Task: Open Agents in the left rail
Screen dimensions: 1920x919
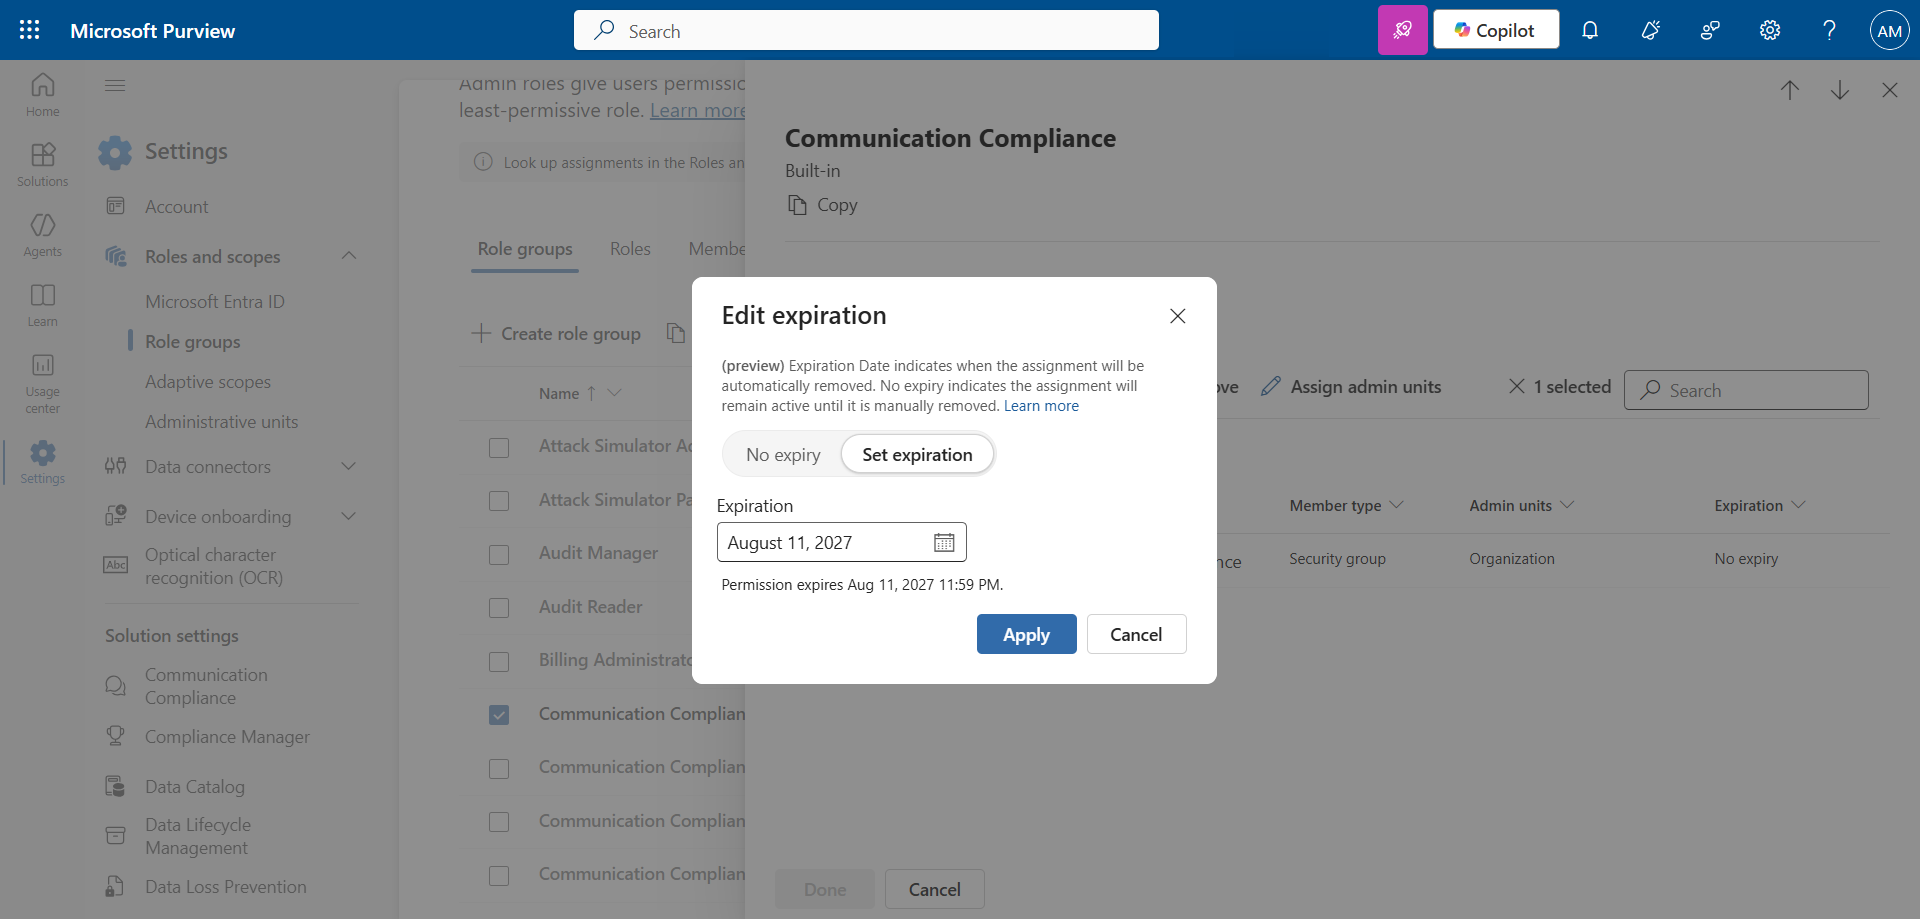Action: tap(42, 235)
